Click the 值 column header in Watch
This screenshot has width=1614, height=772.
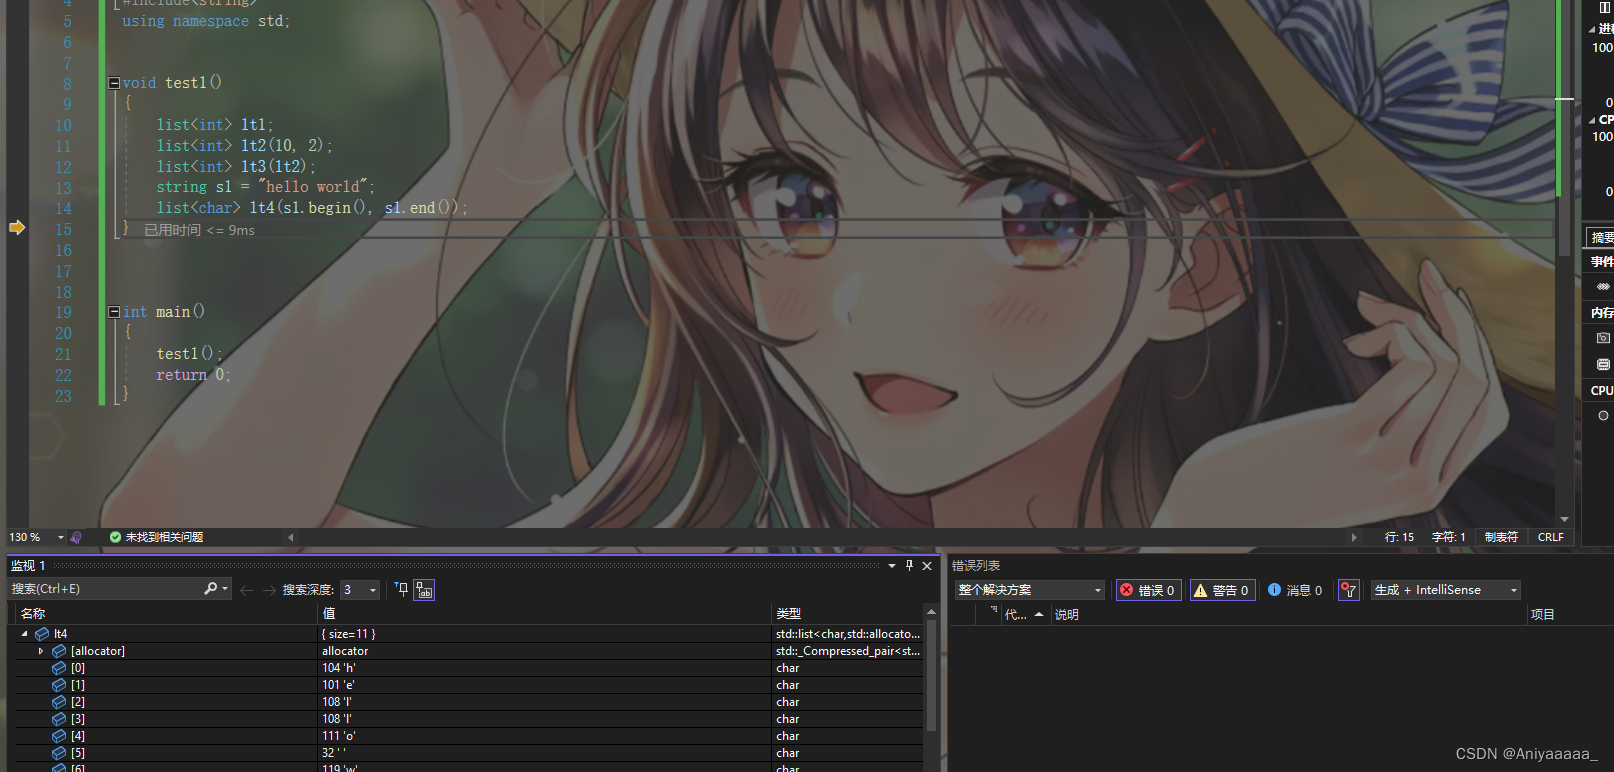pos(328,614)
